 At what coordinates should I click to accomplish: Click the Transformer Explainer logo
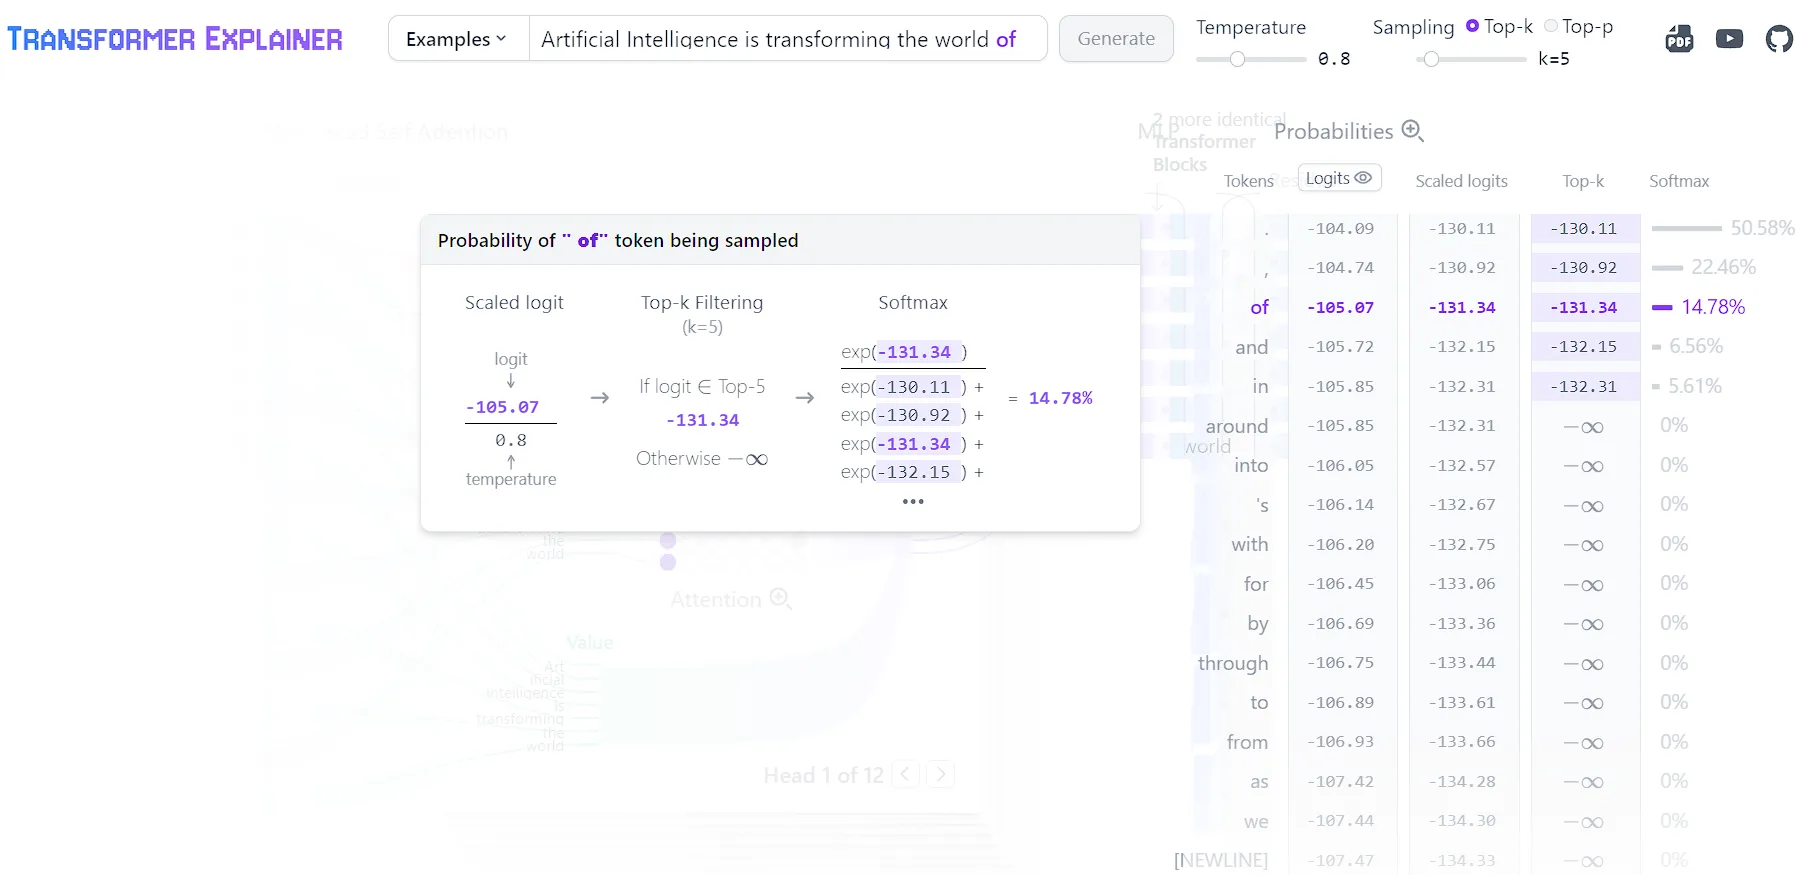175,39
